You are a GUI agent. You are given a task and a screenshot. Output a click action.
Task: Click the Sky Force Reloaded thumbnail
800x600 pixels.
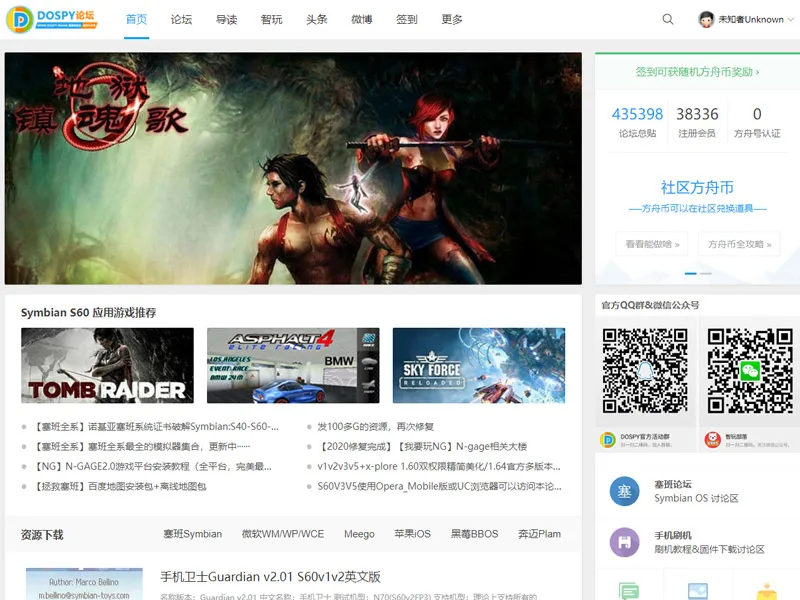[x=479, y=365]
